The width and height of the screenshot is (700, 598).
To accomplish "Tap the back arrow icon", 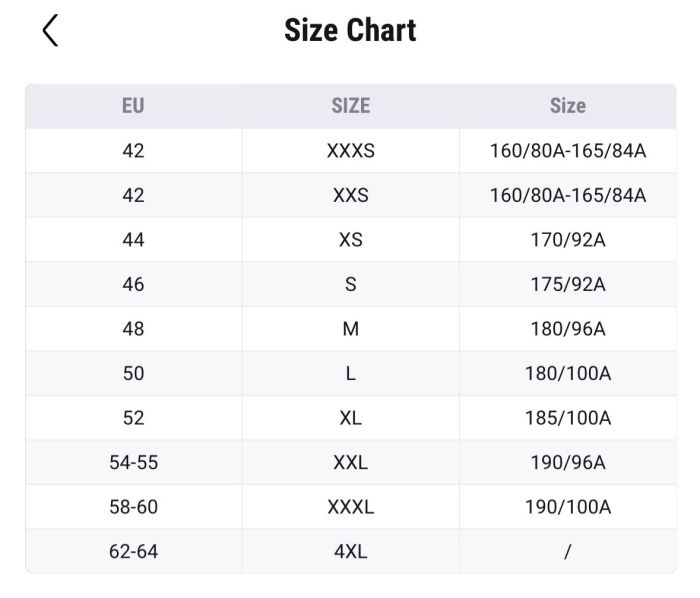I will click(51, 31).
